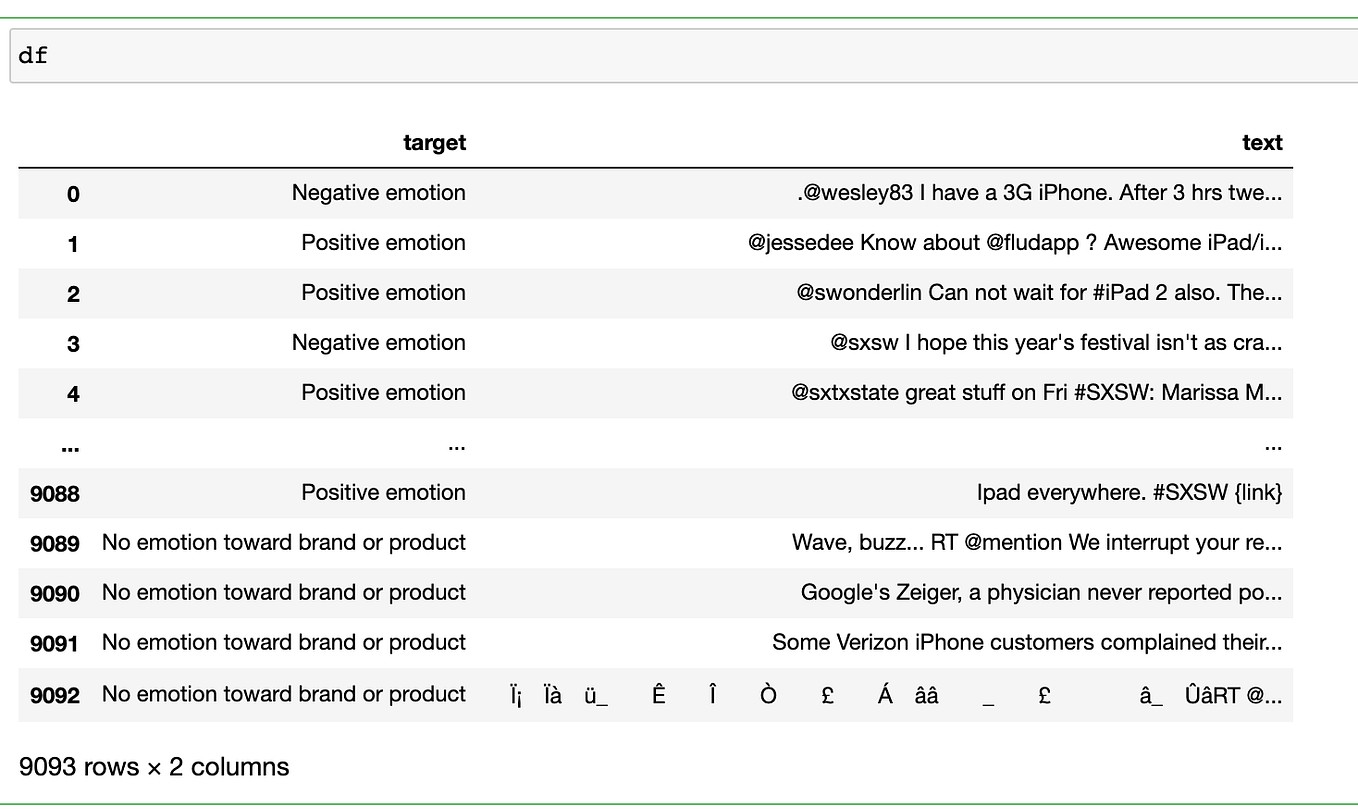1358x809 pixels.
Task: Click Google's Zeiger tweet text cell
Action: click(1041, 593)
